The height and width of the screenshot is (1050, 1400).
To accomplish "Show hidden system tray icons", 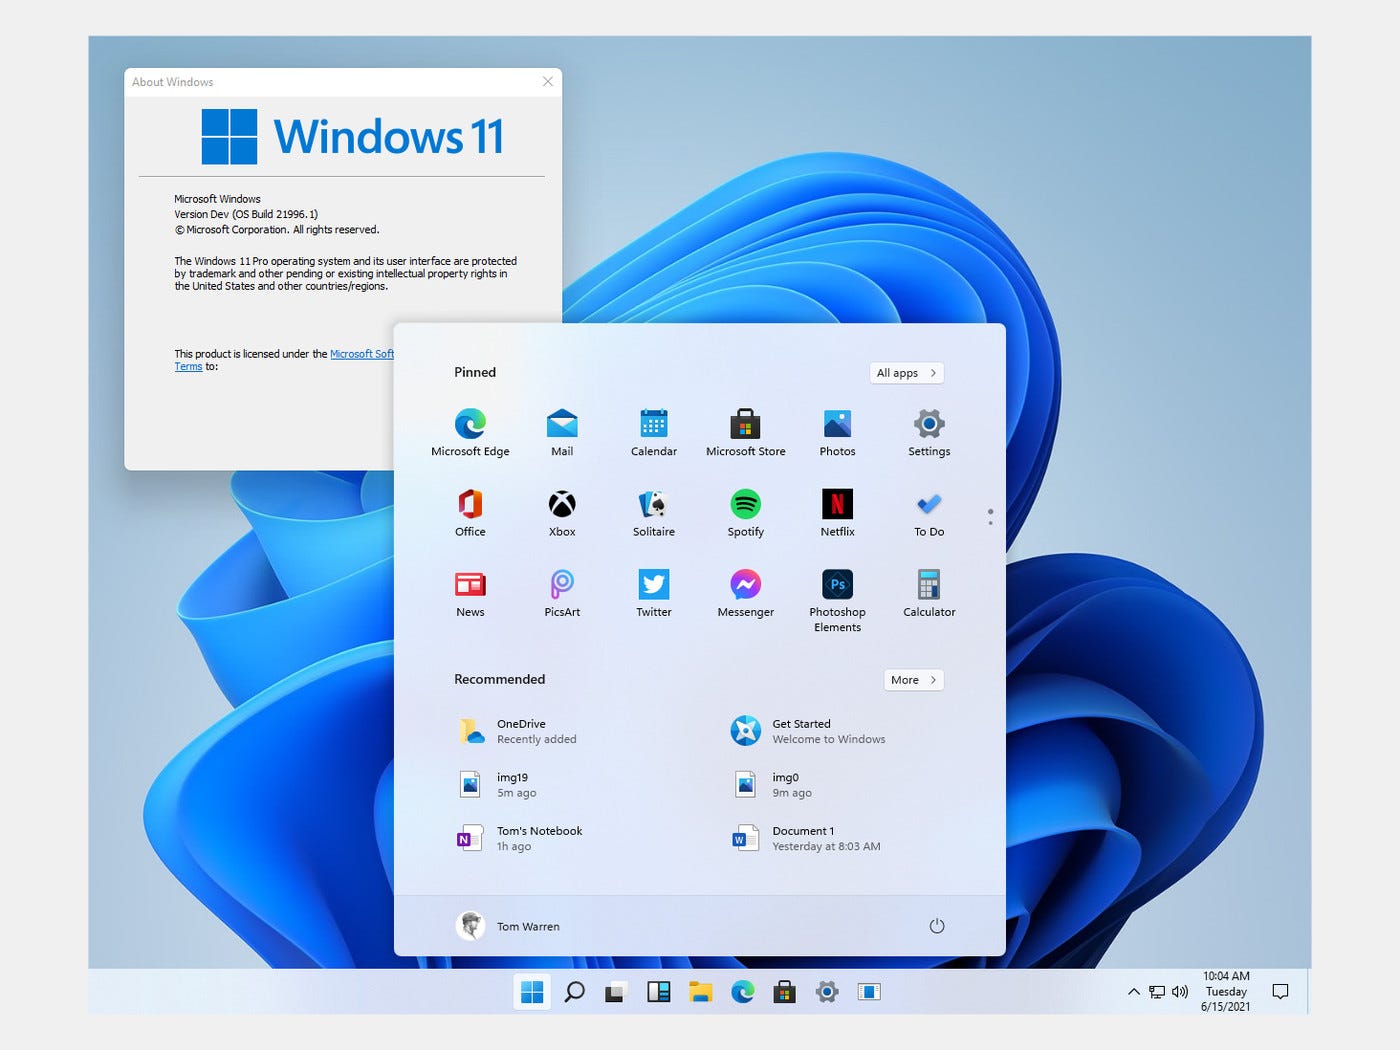I will pyautogui.click(x=1133, y=991).
